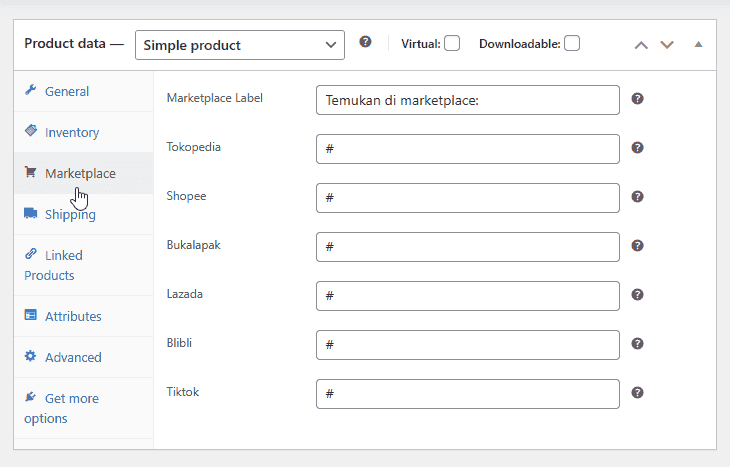Open the Simple product type dropdown
Screen dimensions: 730x467
[240, 45]
